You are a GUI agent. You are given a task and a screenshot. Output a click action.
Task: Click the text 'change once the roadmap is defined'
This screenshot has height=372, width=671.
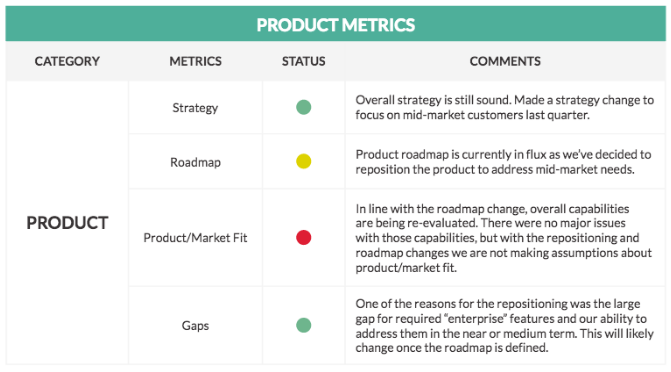click(x=451, y=348)
